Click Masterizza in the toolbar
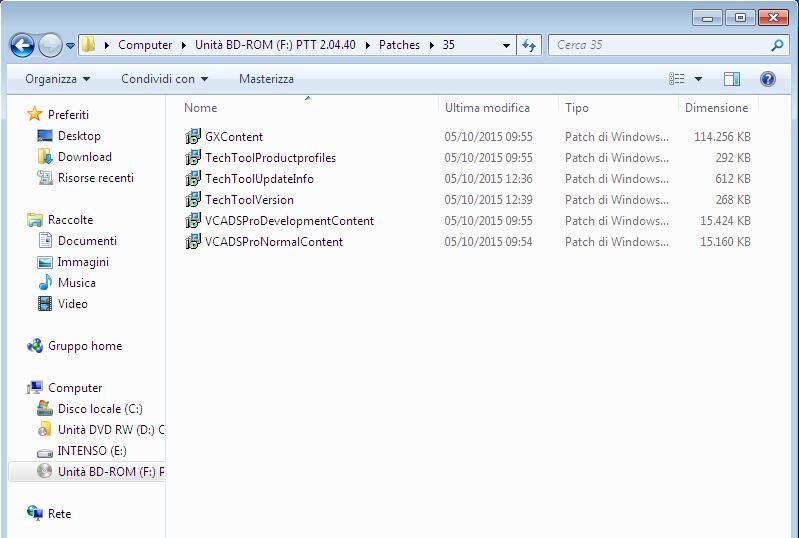The width and height of the screenshot is (799, 538). point(266,79)
